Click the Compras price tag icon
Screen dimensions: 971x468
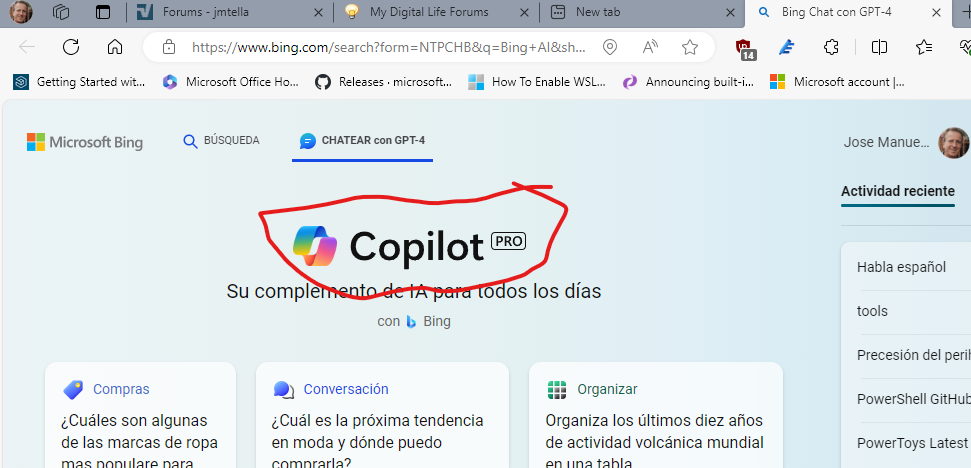coord(72,389)
